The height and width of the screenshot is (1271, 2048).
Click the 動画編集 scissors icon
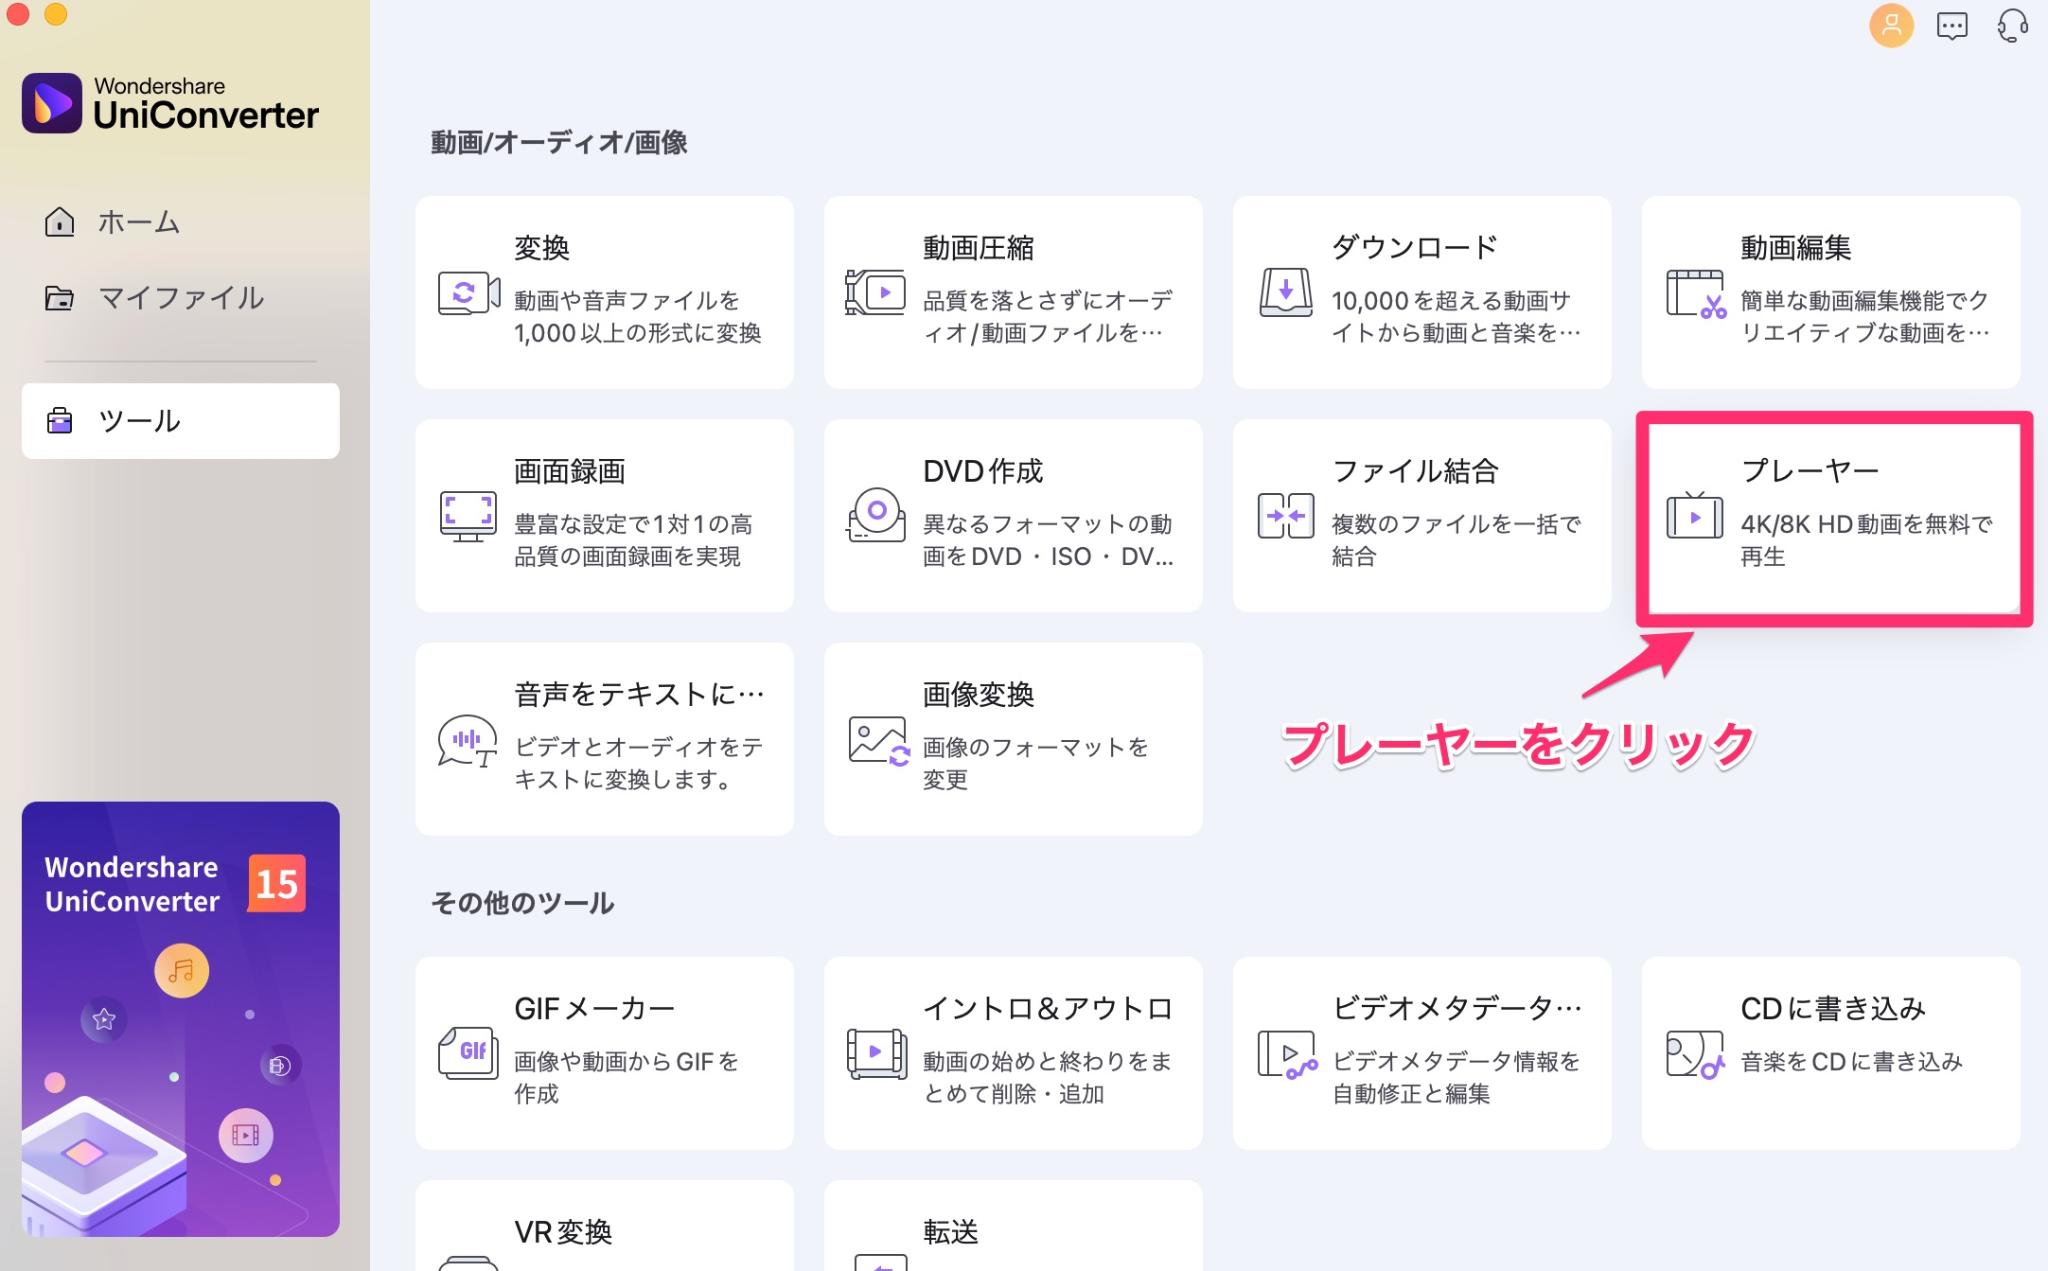coord(1695,294)
